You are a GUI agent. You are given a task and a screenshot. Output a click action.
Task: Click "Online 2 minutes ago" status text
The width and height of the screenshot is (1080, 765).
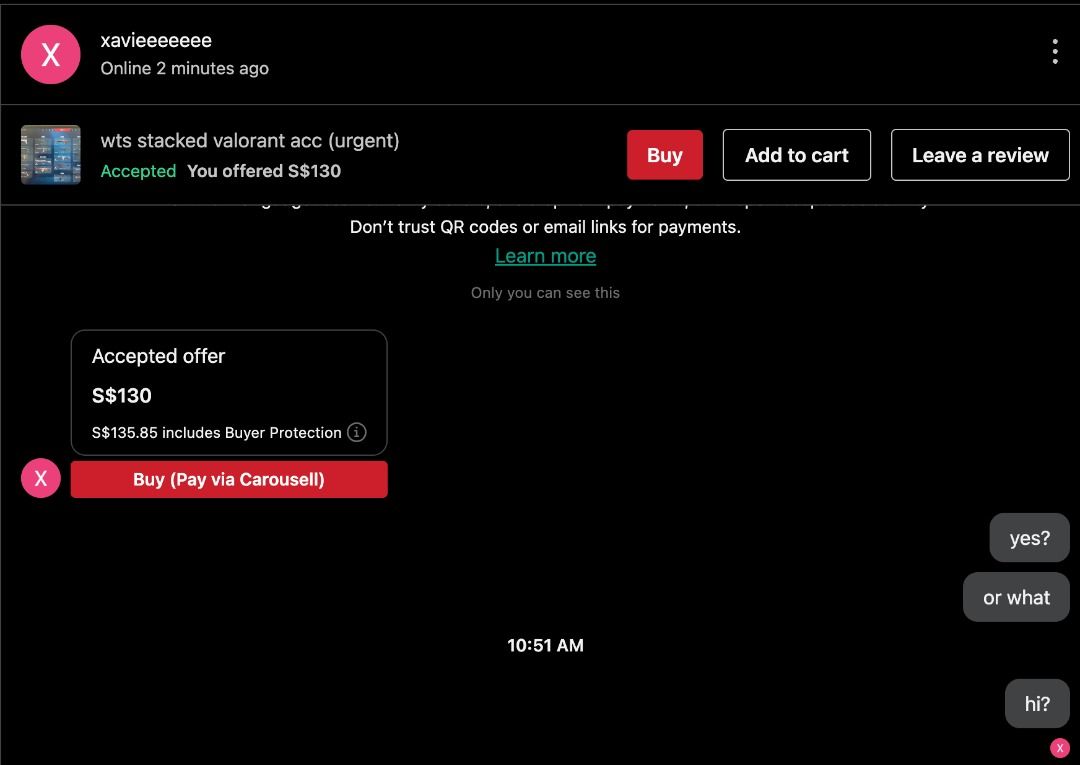(185, 68)
